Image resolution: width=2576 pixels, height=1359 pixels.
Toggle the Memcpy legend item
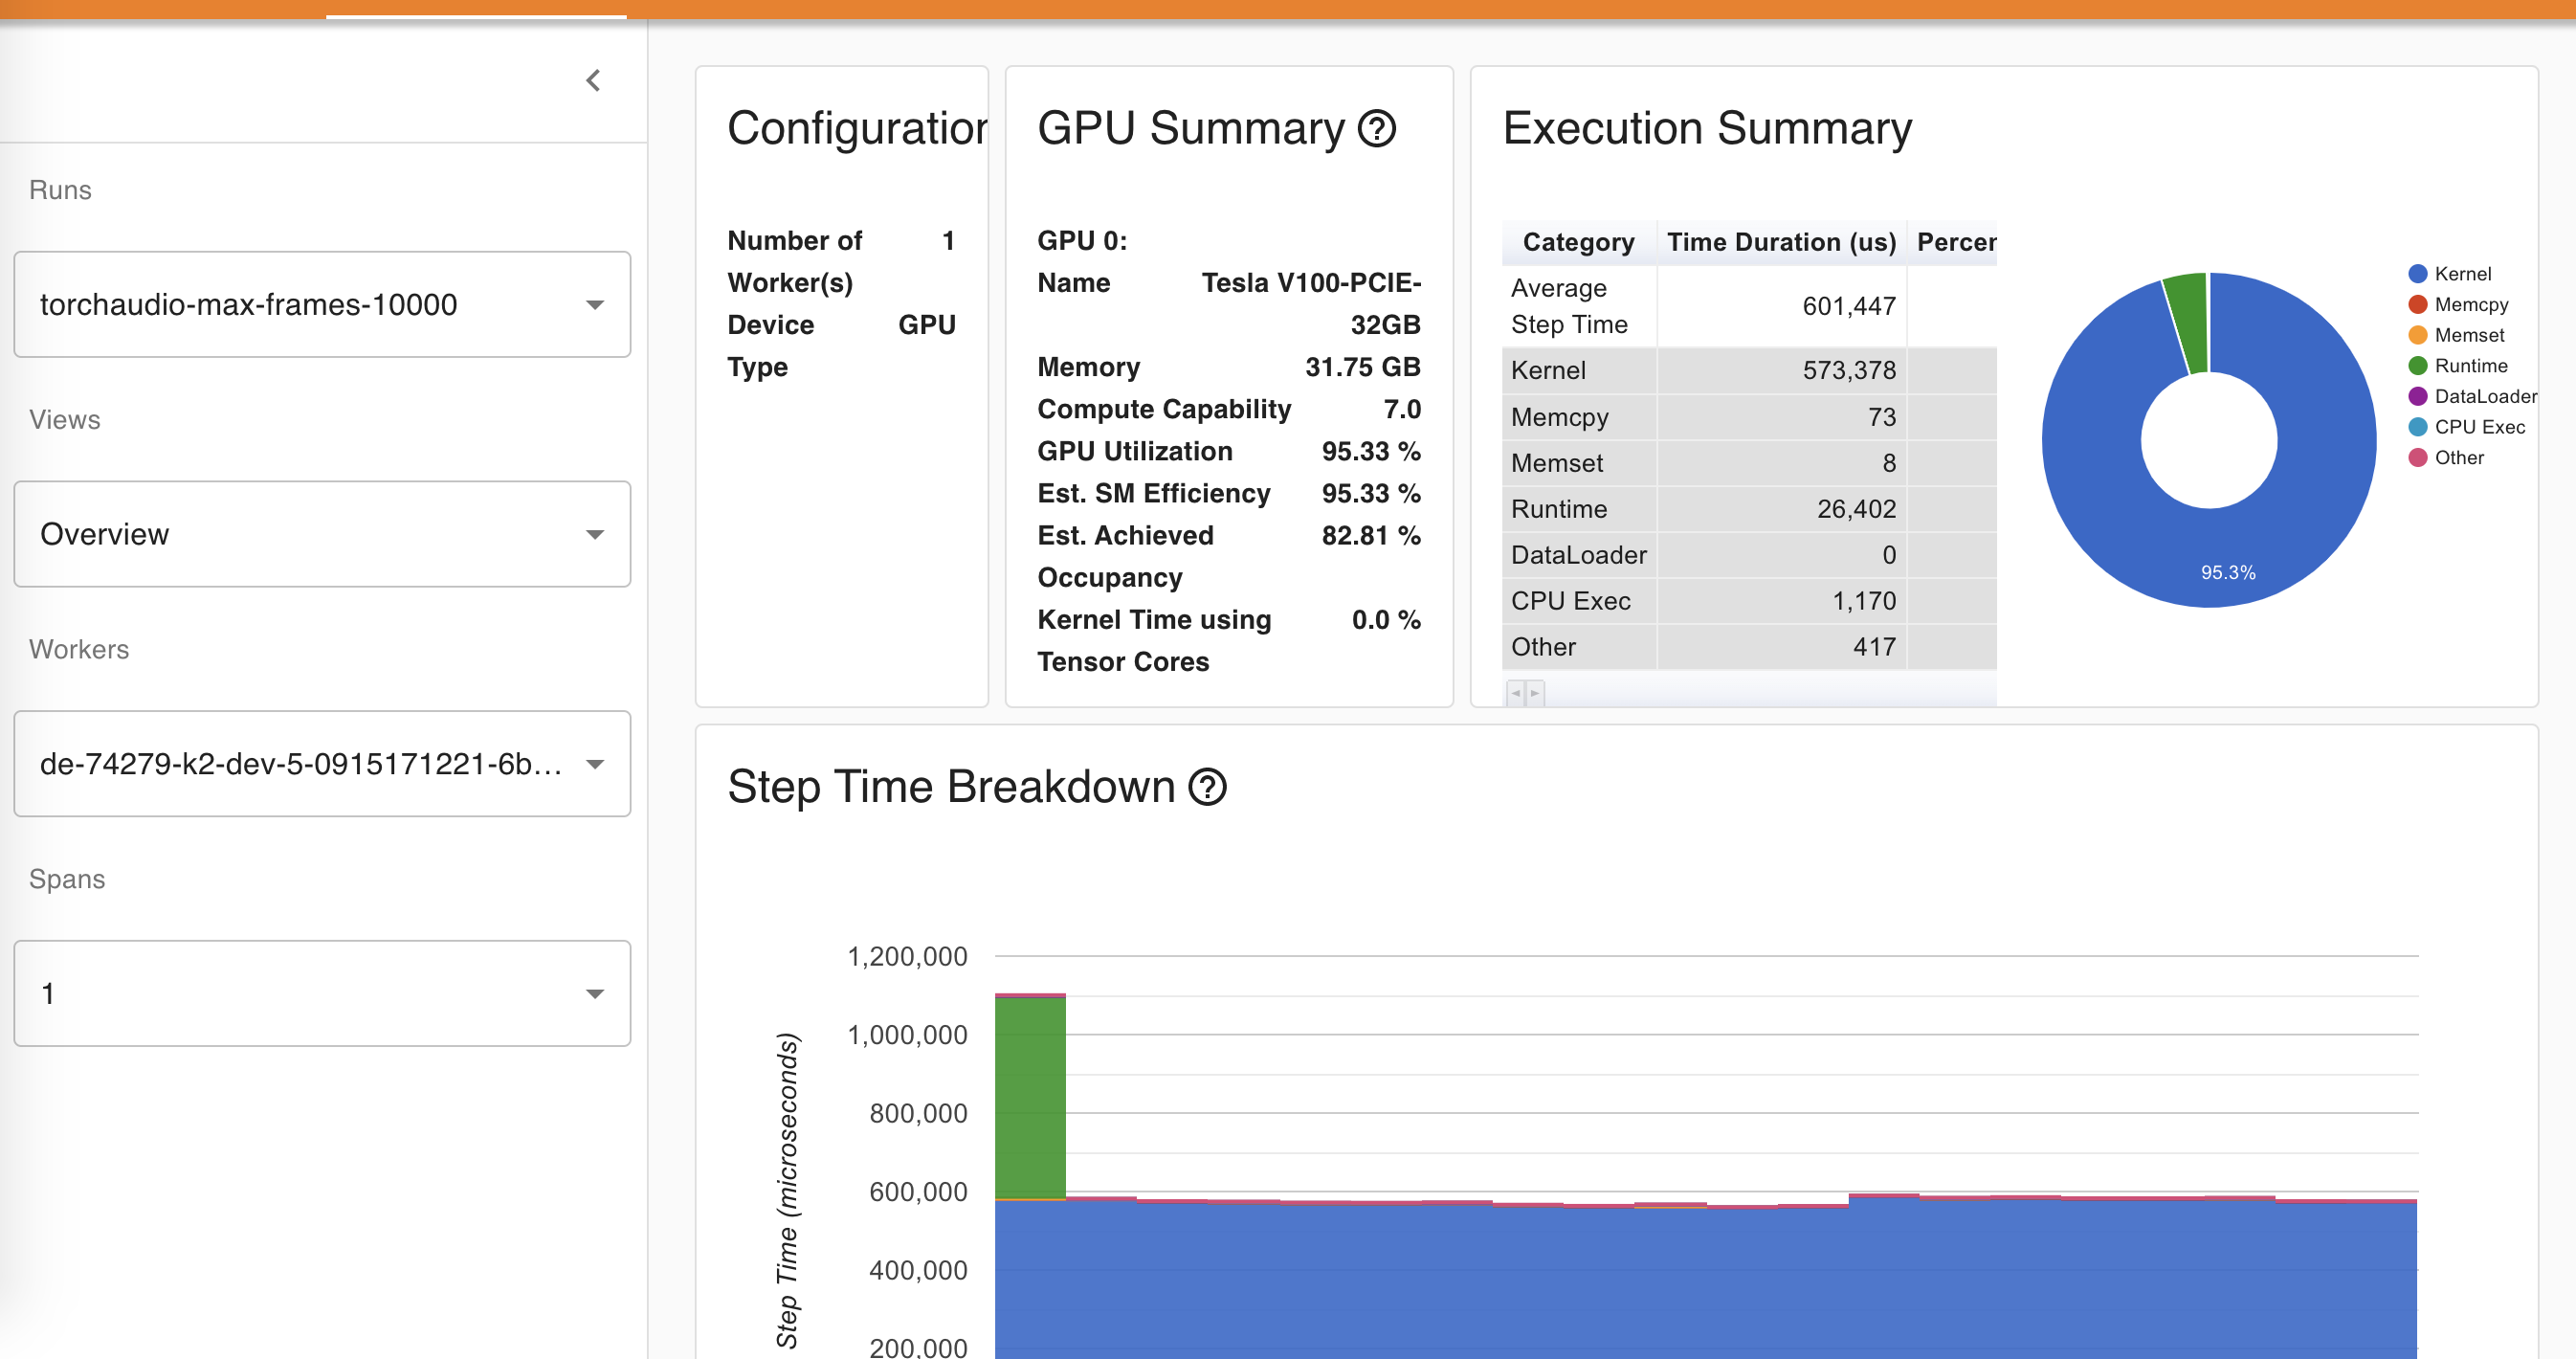(2470, 304)
